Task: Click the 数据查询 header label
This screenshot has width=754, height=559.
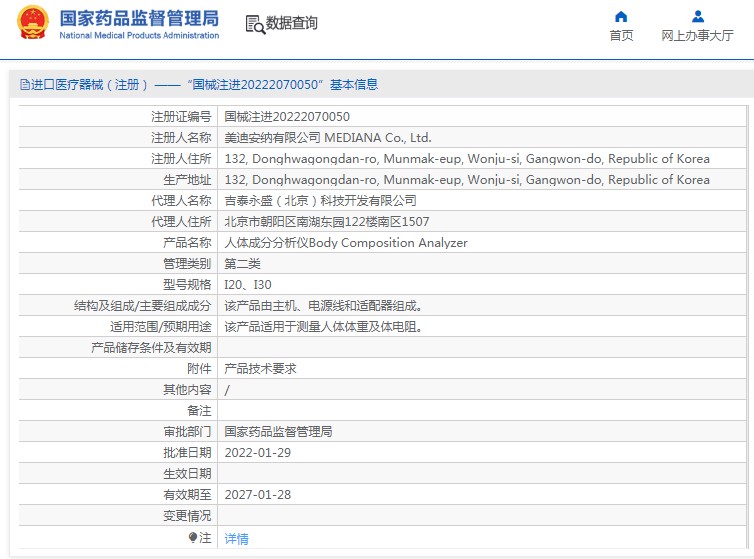Action: pyautogui.click(x=291, y=23)
